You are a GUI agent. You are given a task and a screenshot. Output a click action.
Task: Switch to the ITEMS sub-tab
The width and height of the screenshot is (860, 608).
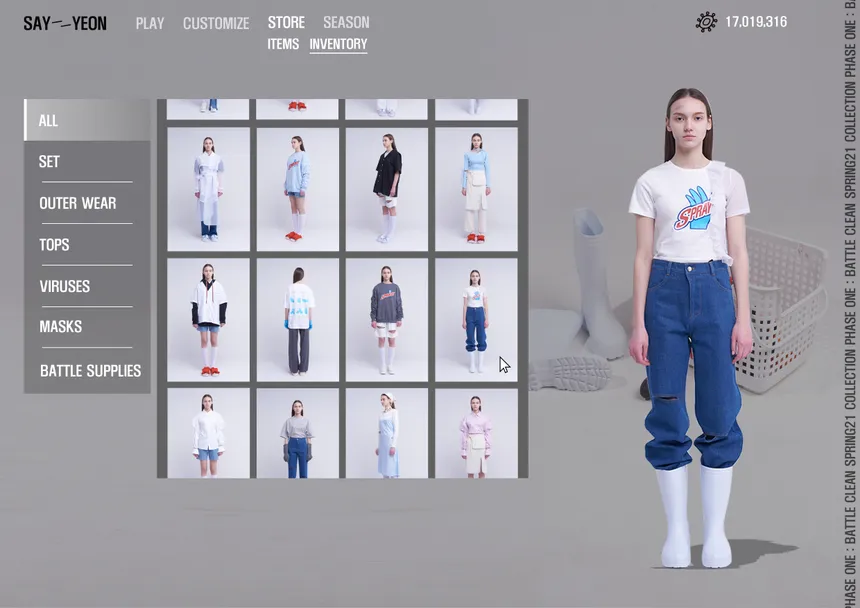point(283,44)
